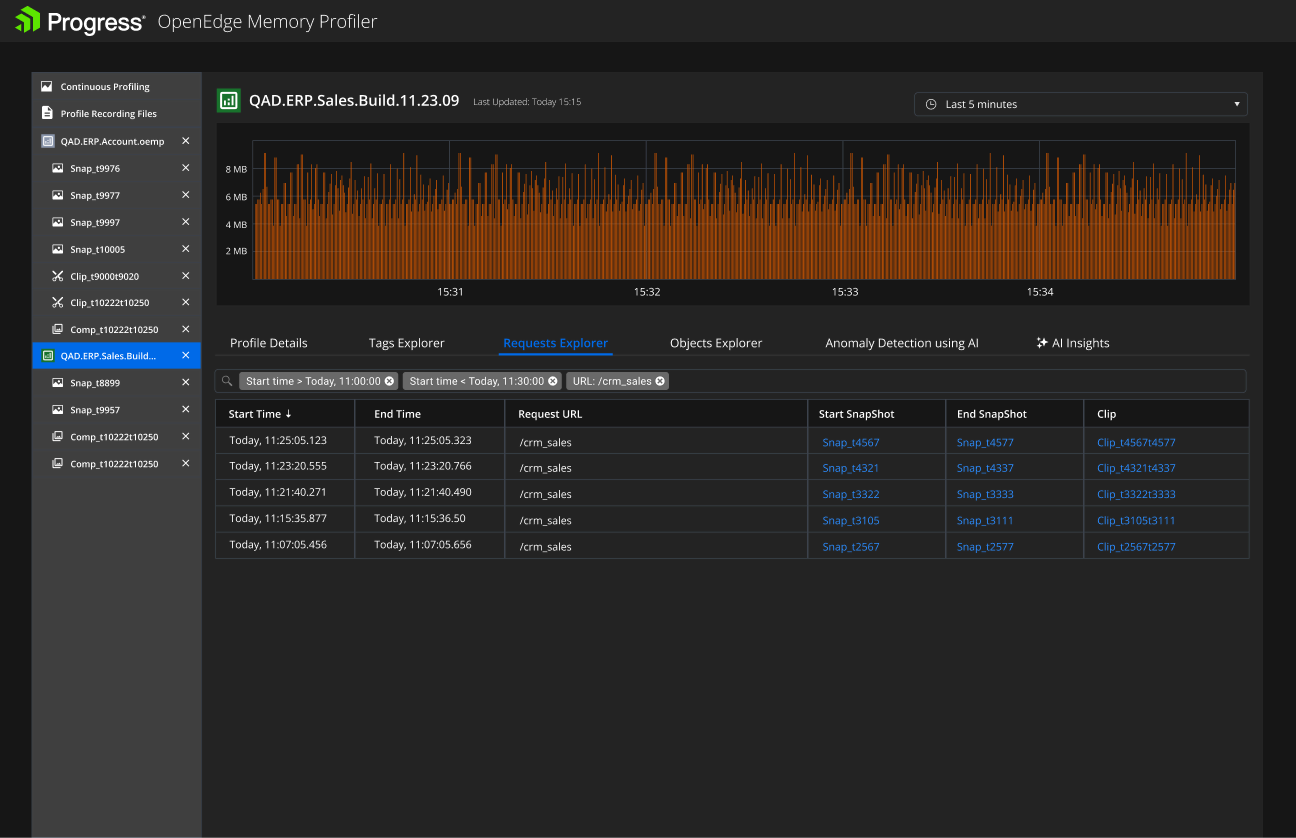The image size is (1296, 838).
Task: Open the Snap_t3105 link
Action: tap(850, 520)
